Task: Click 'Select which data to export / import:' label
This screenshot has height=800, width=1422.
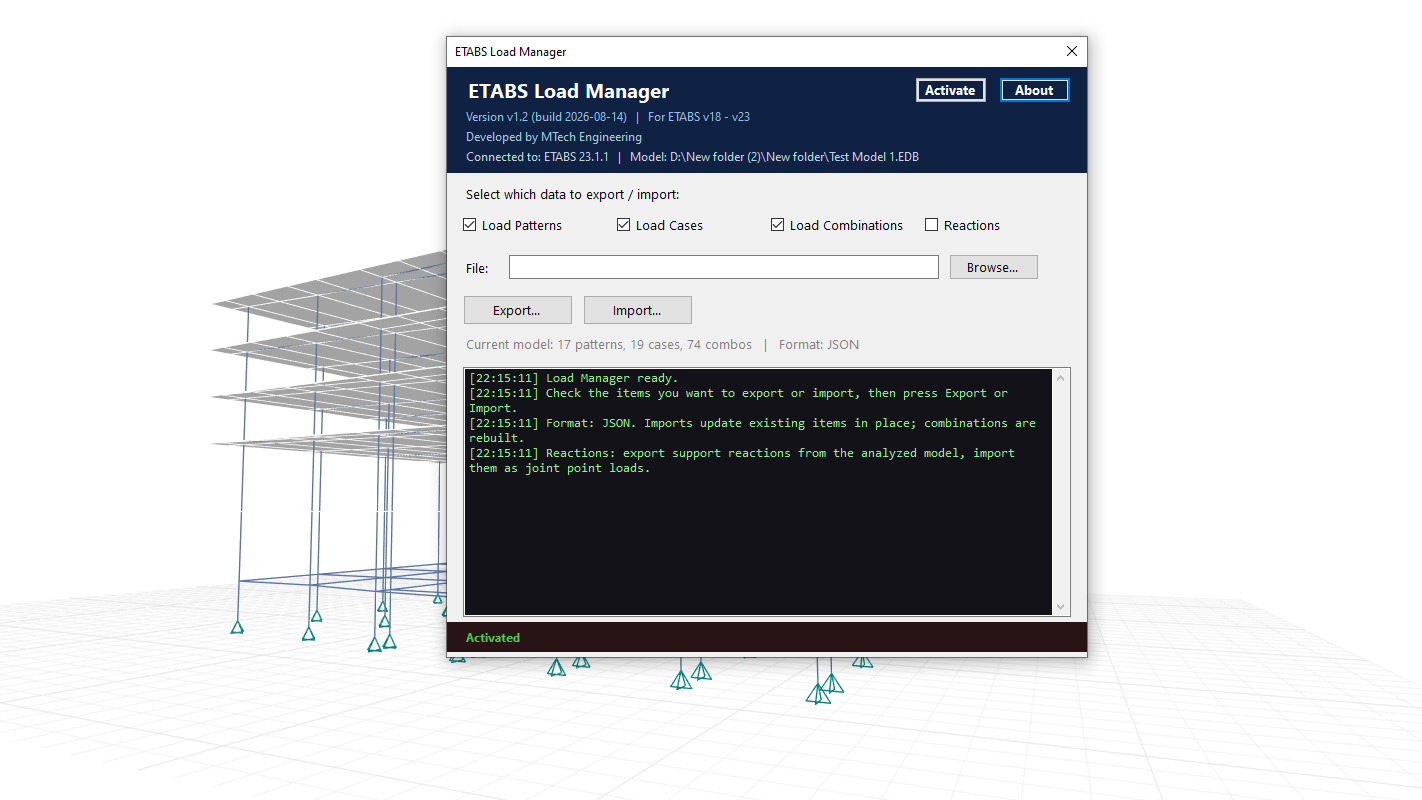Action: [572, 195]
